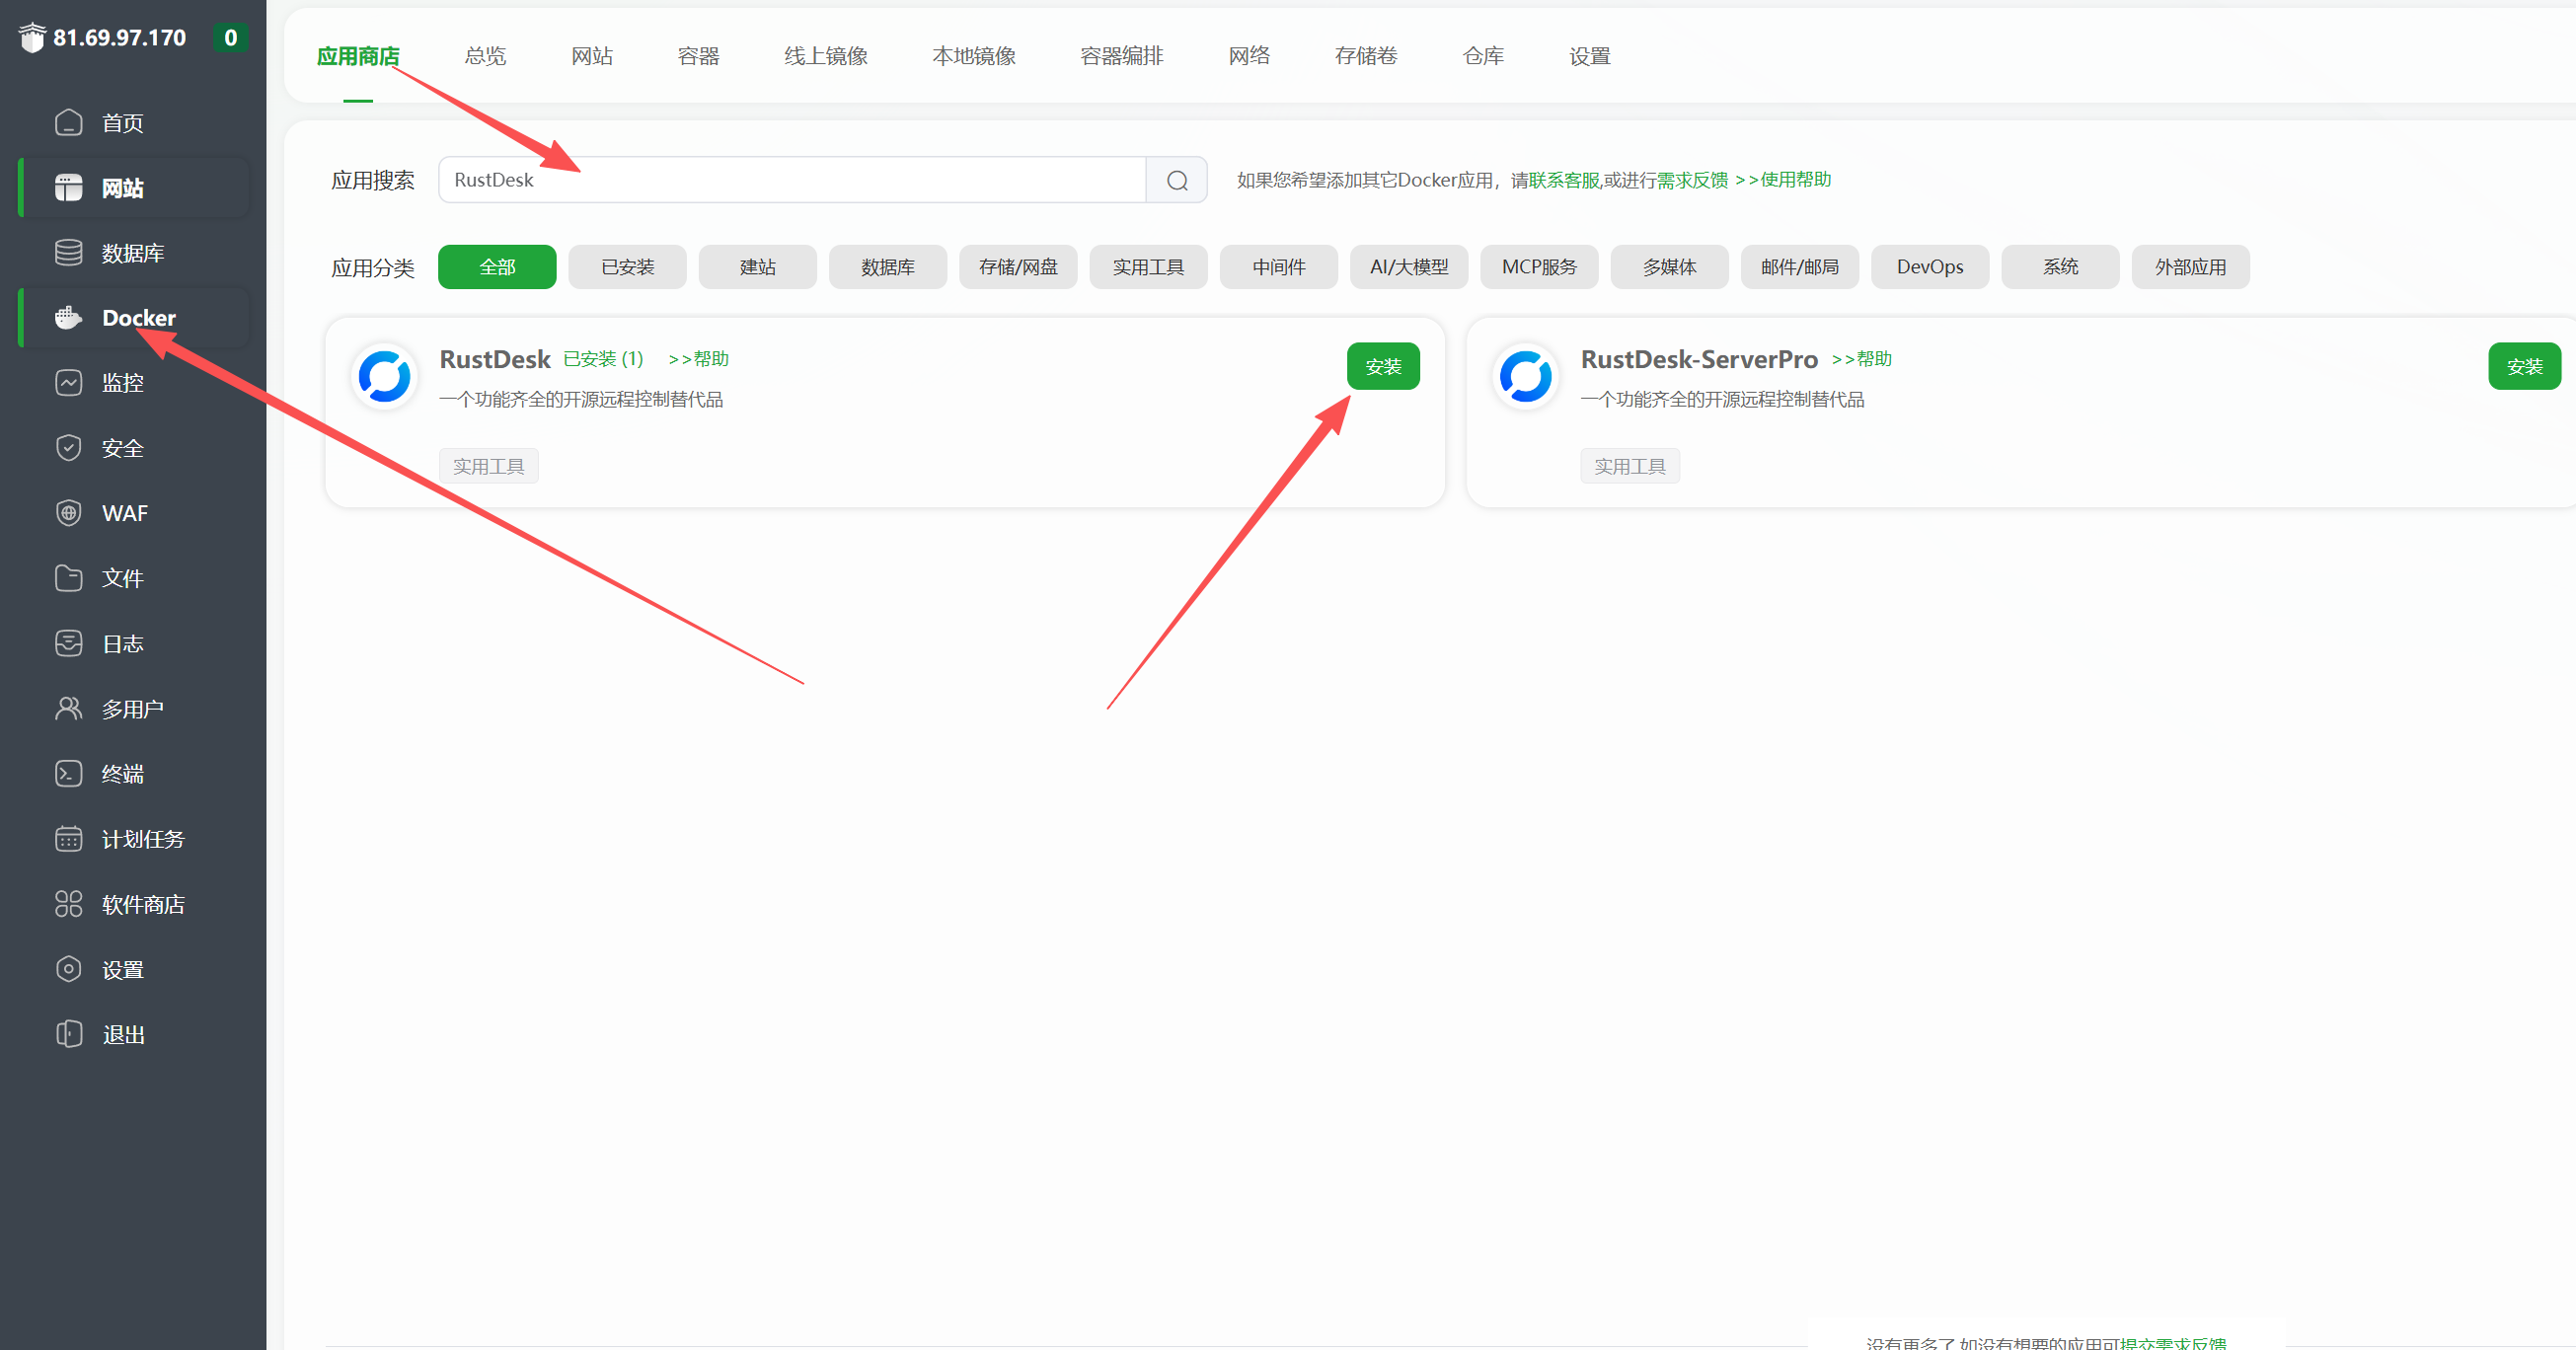Filter apps by 存储/网盘 category

click(x=1018, y=267)
